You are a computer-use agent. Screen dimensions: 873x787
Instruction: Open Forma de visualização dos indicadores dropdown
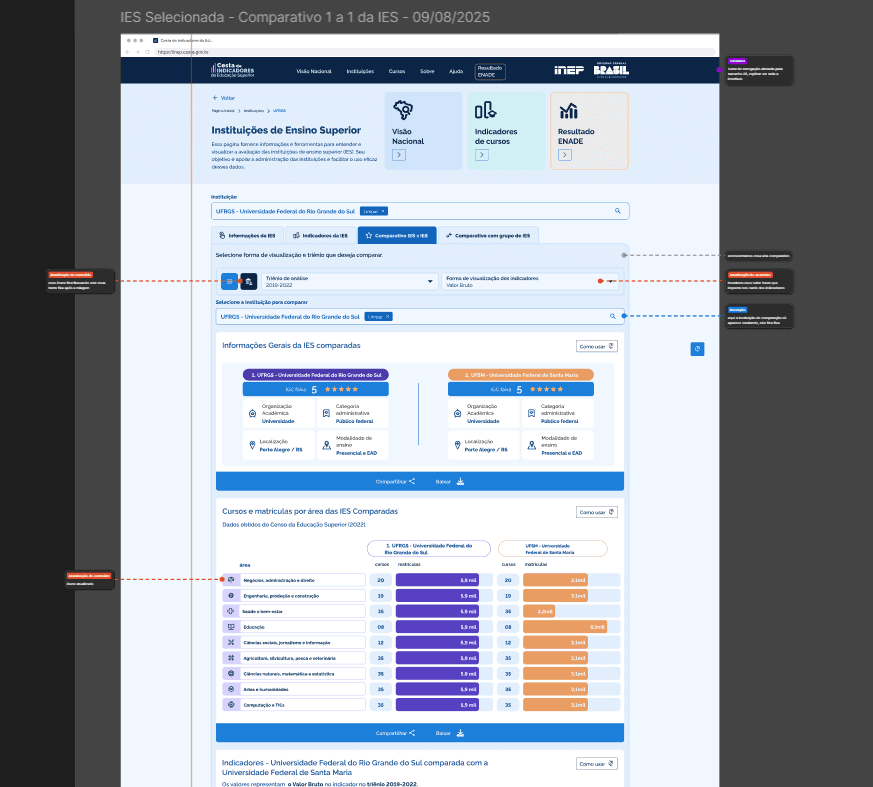coord(531,282)
